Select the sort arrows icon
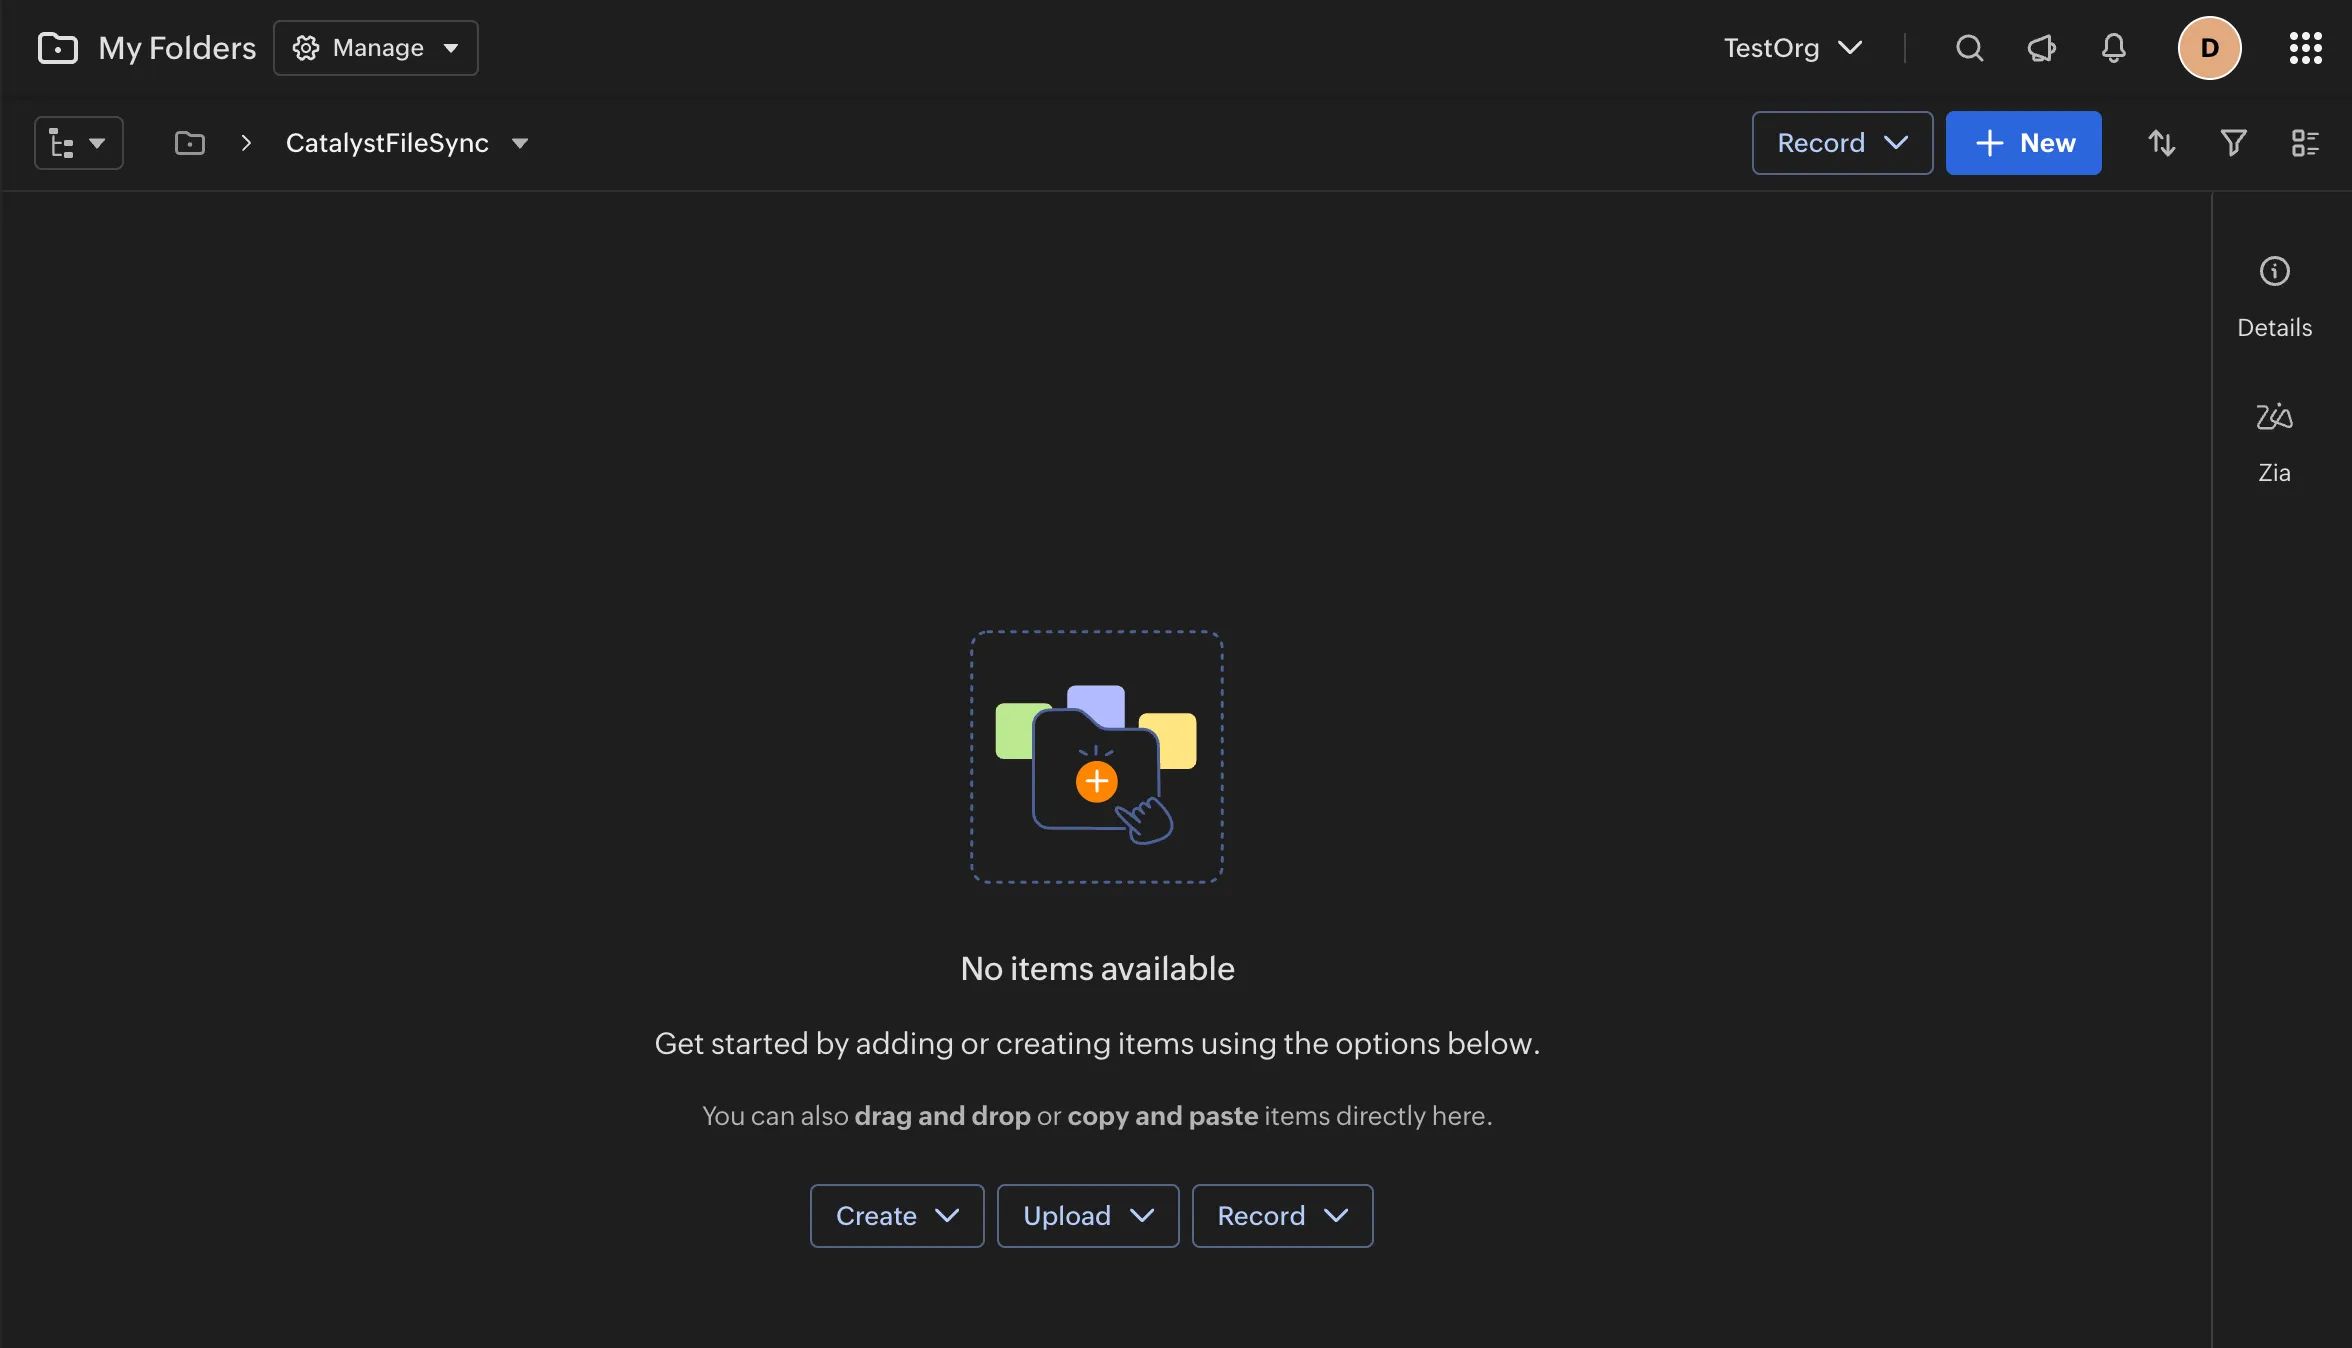Image resolution: width=2352 pixels, height=1348 pixels. [2162, 143]
